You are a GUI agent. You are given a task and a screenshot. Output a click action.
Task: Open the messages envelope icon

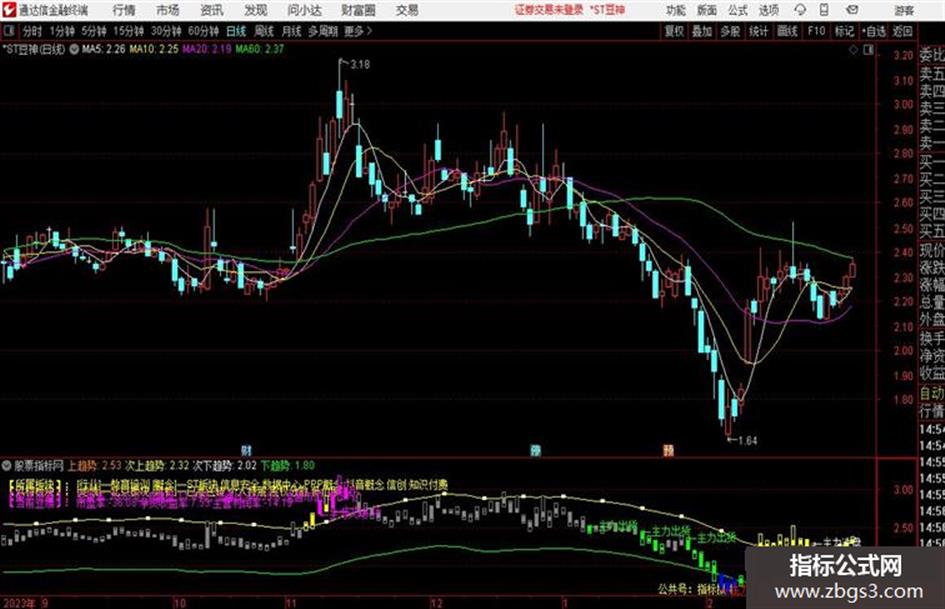click(852, 10)
